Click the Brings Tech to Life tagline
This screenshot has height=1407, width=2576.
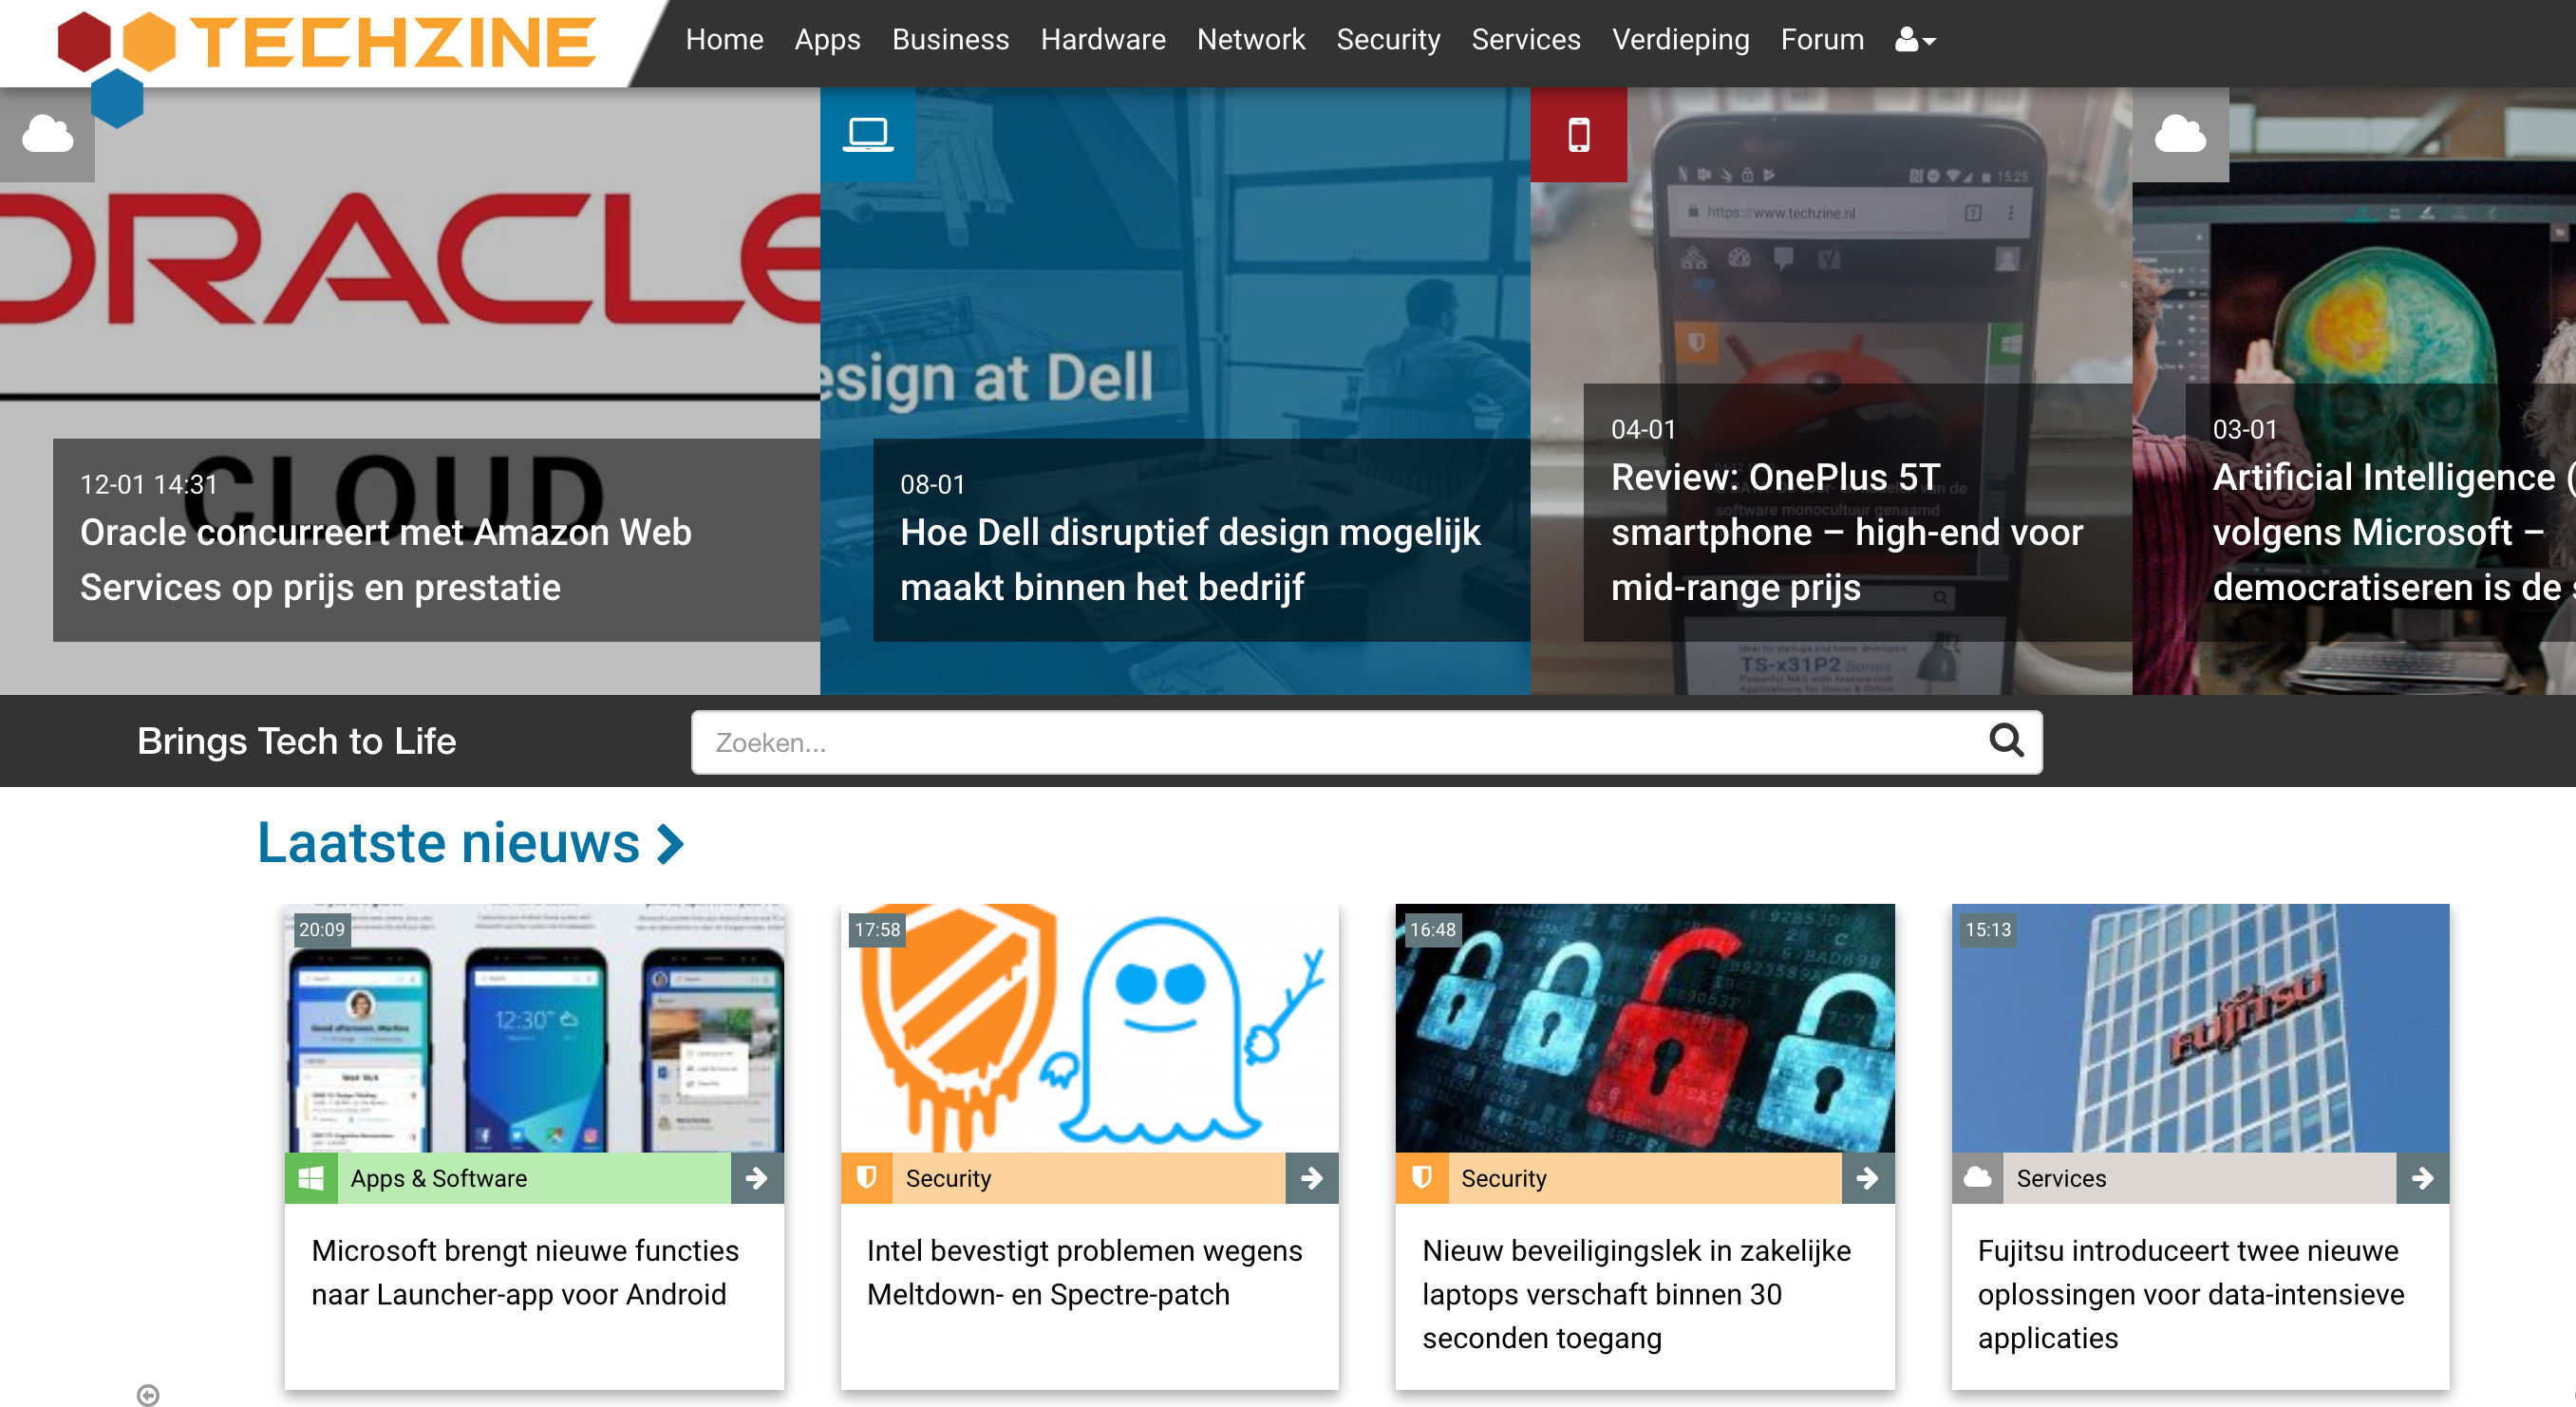(296, 741)
